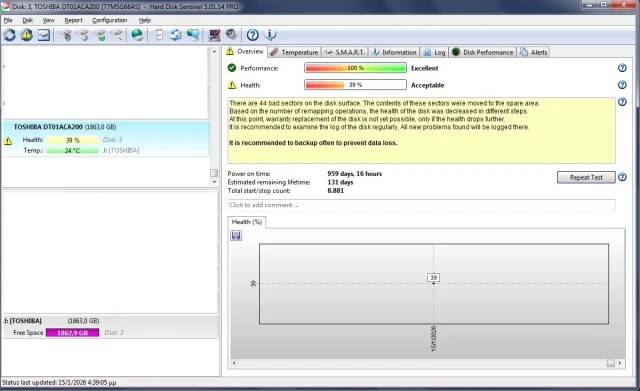This screenshot has width=640, height=391.
Task: Click the yellow warning triangle toolbar icon
Action: [27, 35]
